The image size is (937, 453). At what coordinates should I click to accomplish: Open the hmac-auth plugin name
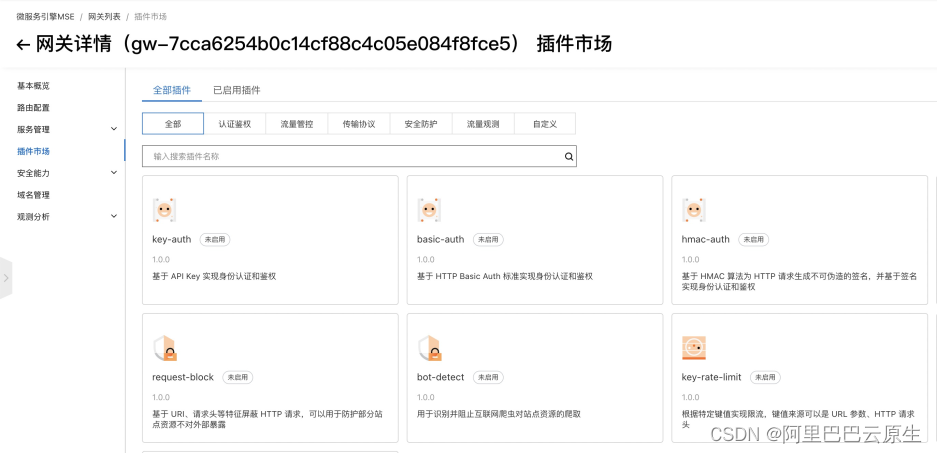click(x=706, y=239)
